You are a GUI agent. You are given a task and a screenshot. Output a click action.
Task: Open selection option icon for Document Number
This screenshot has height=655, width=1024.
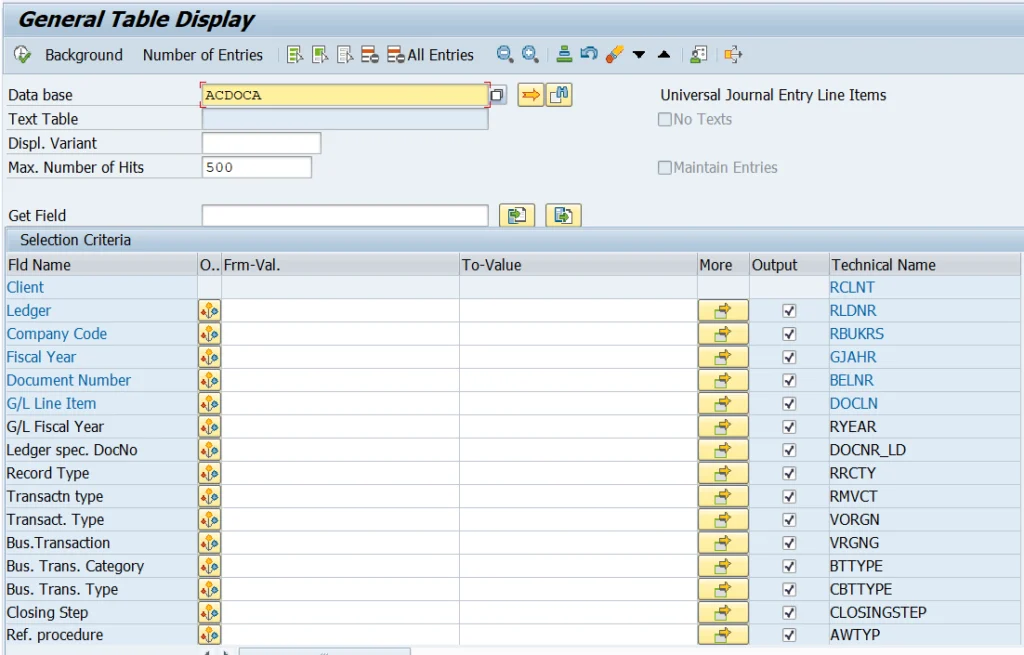[210, 381]
